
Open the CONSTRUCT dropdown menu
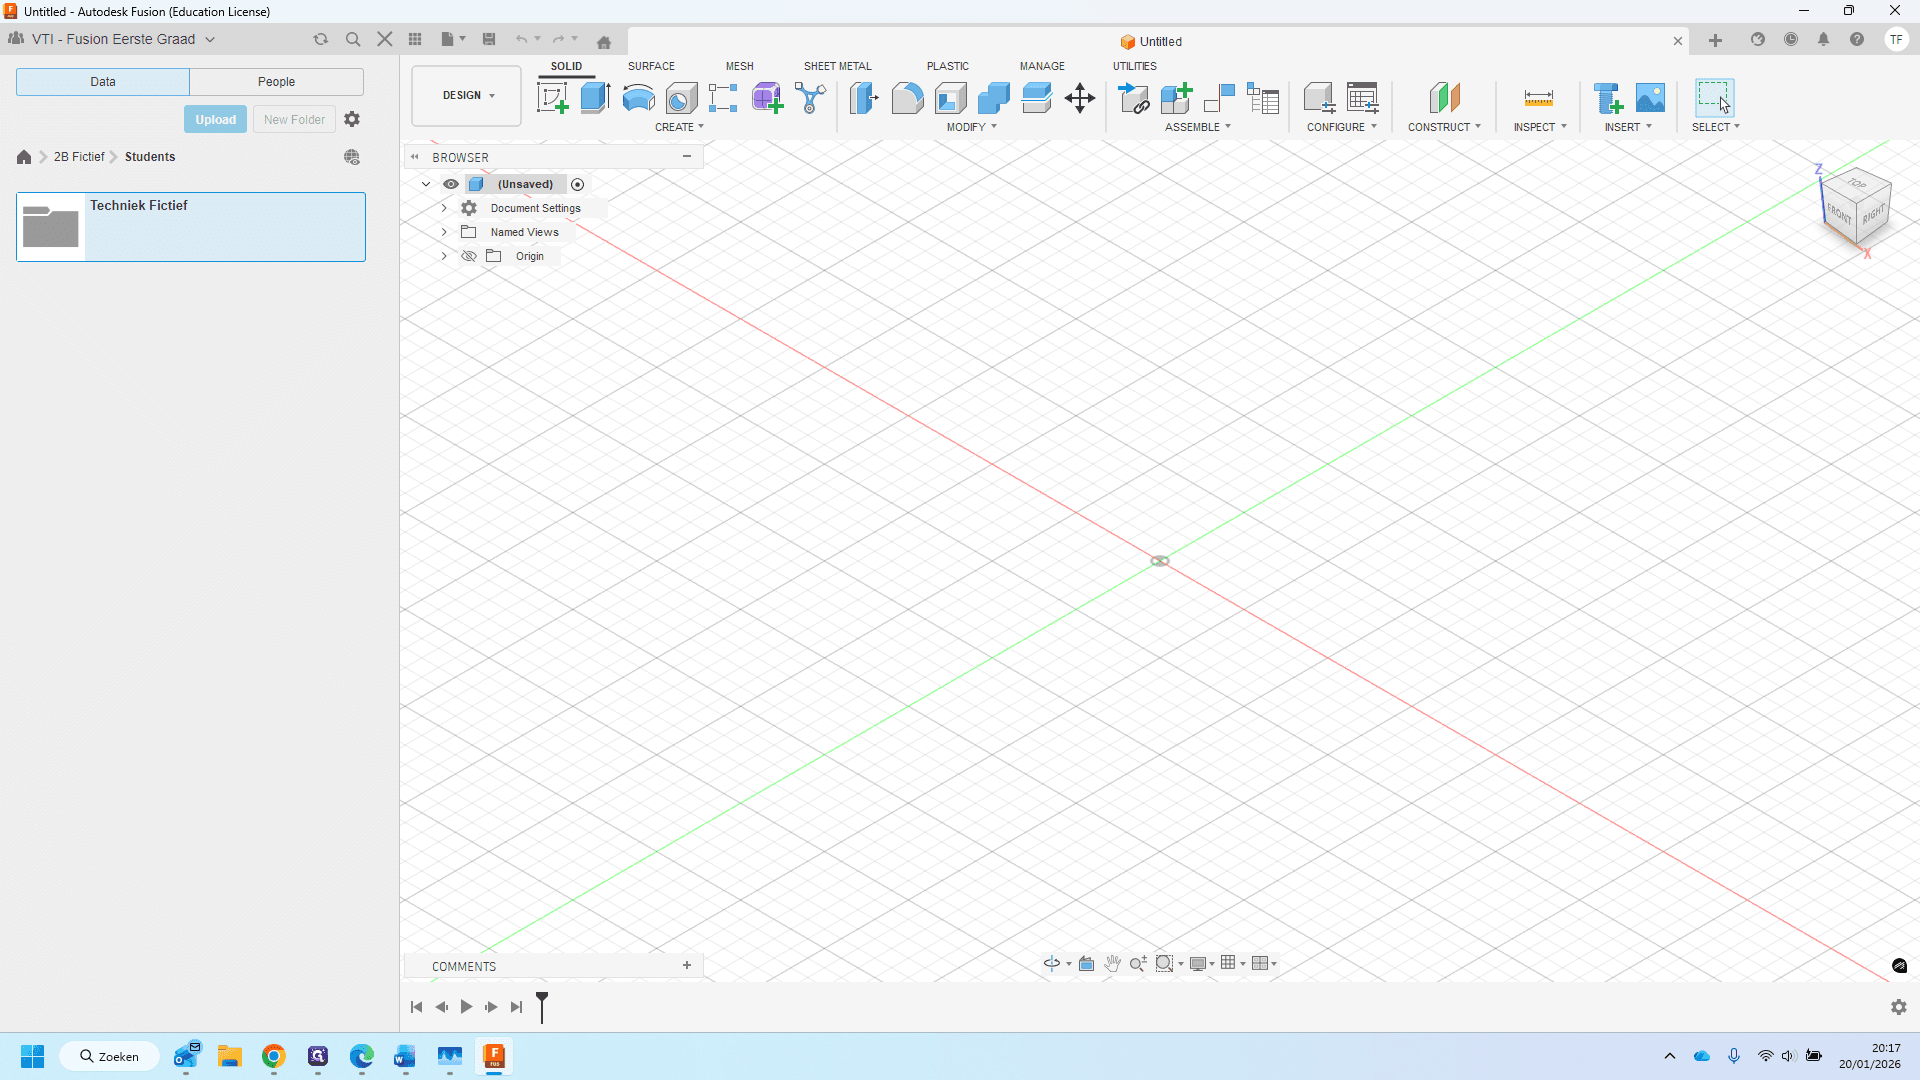1444,127
